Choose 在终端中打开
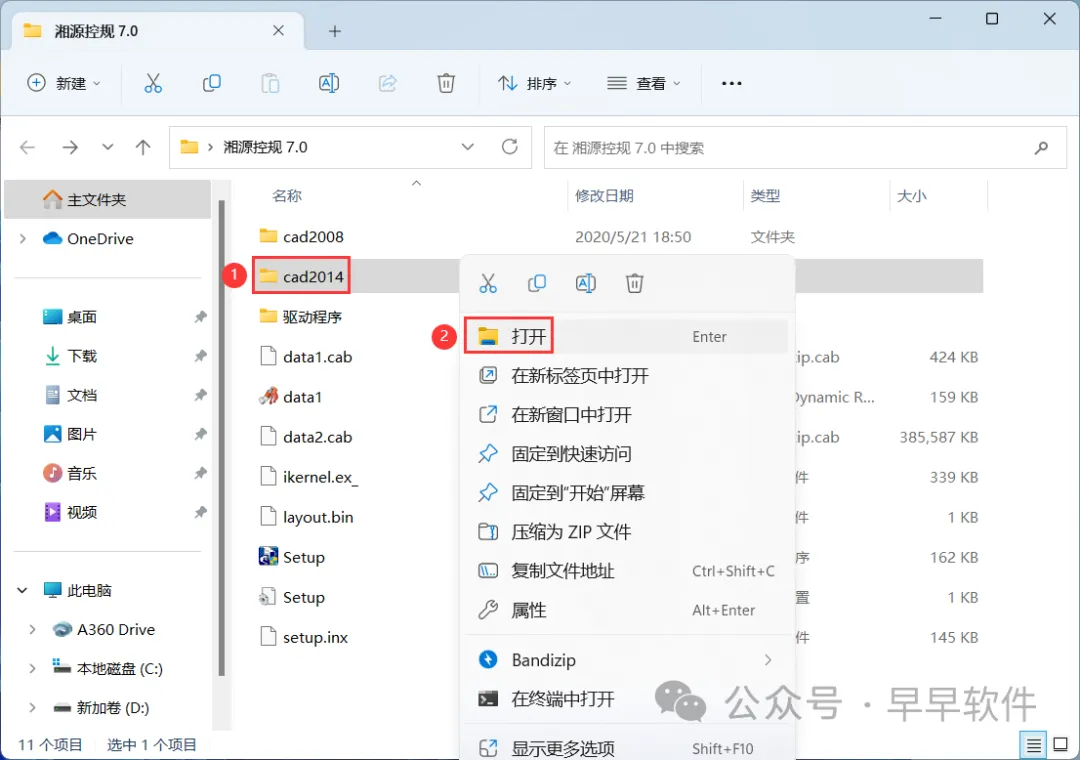 [627, 699]
